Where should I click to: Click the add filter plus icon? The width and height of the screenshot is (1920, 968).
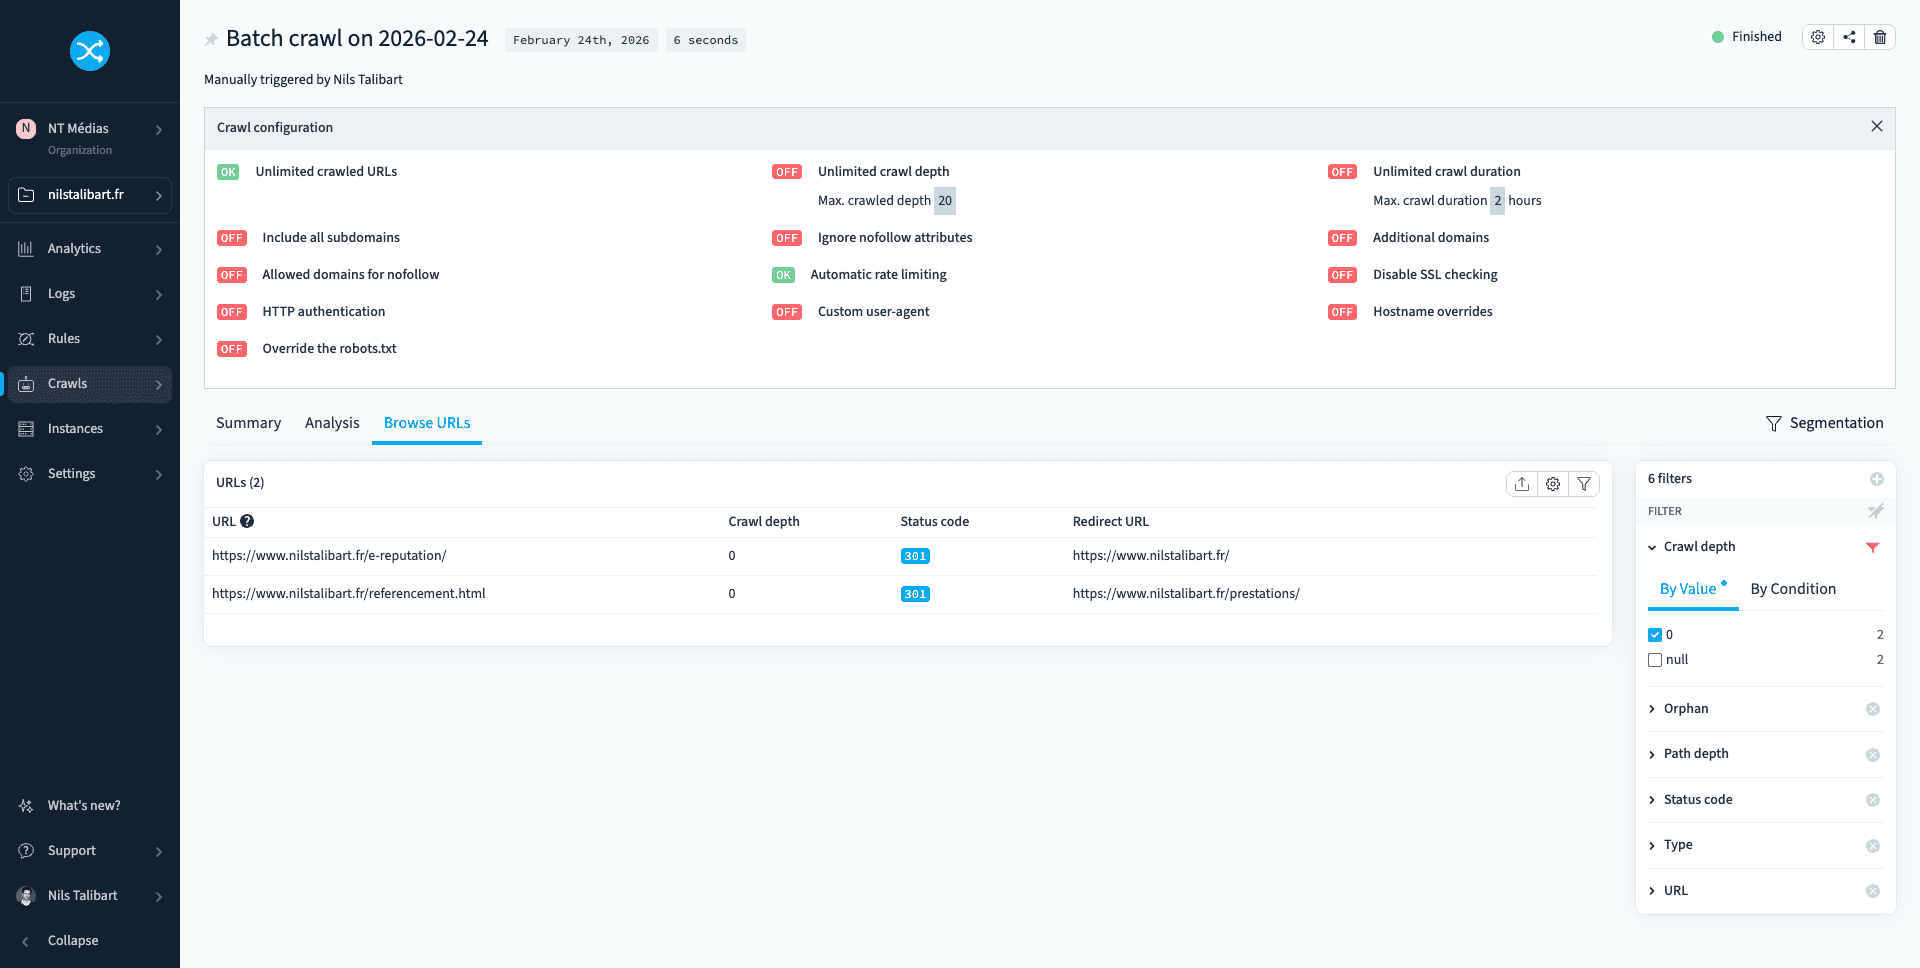pos(1876,479)
